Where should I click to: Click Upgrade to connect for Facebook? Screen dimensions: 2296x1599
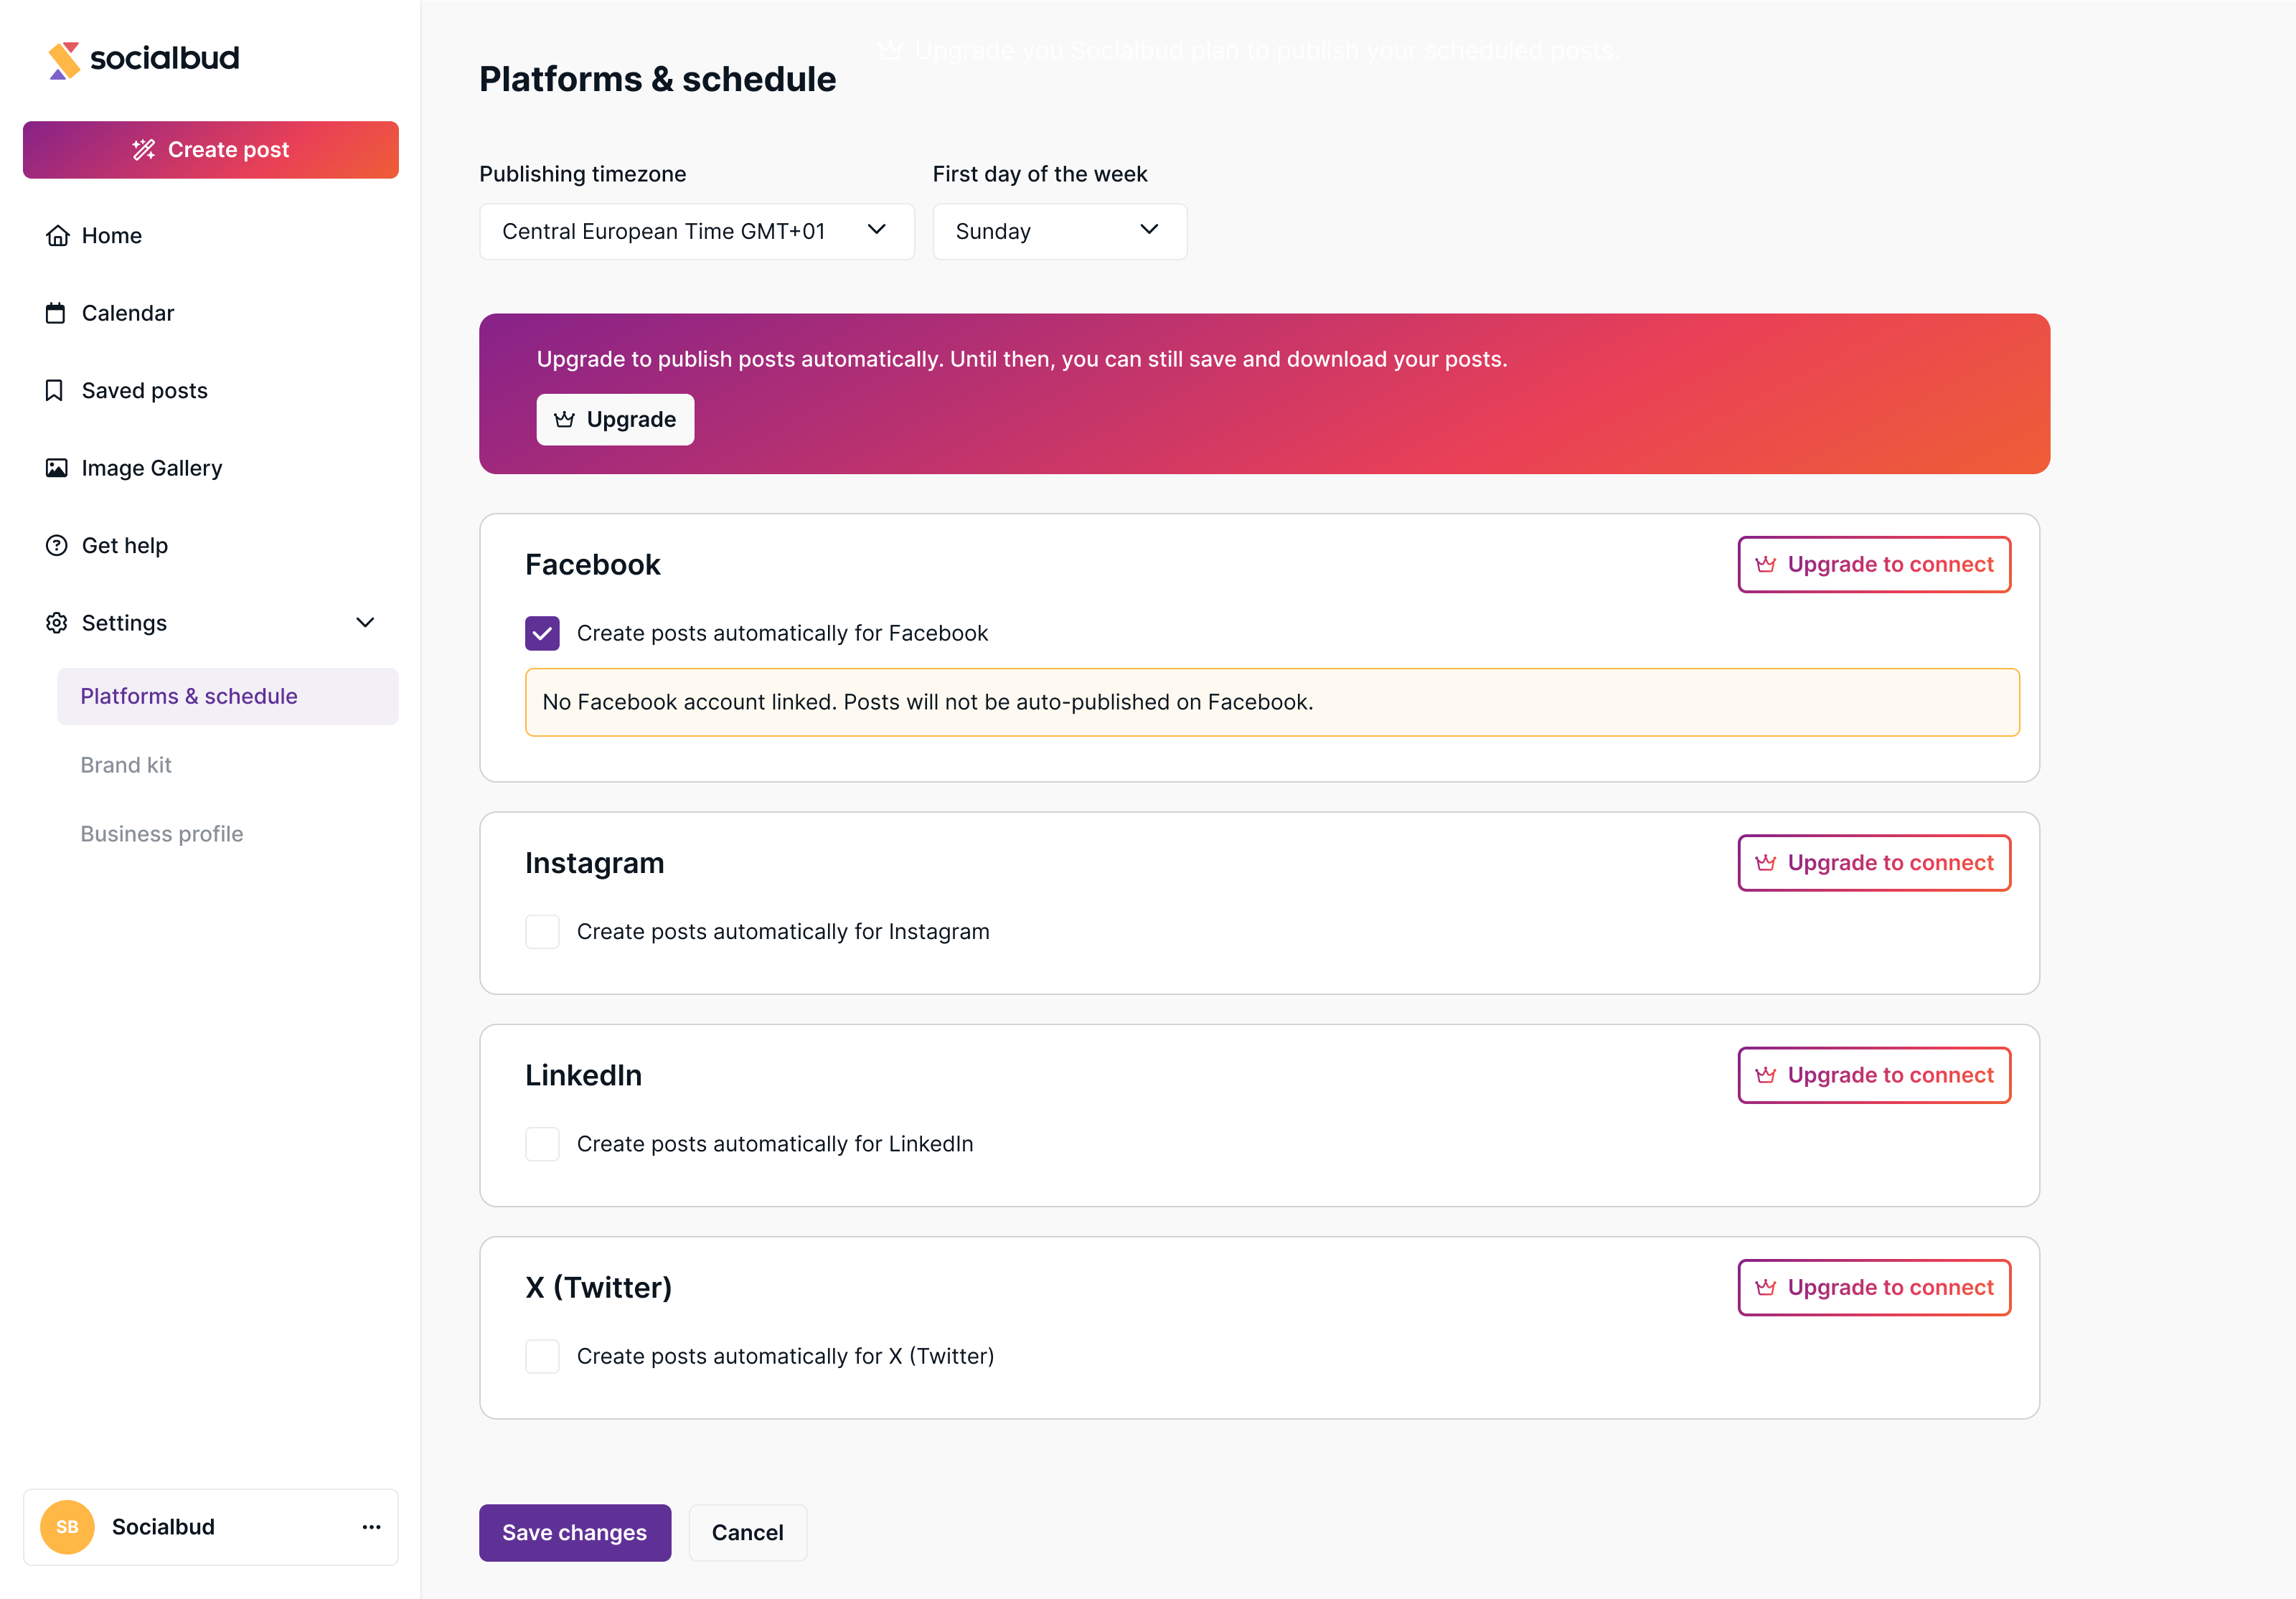click(1874, 564)
